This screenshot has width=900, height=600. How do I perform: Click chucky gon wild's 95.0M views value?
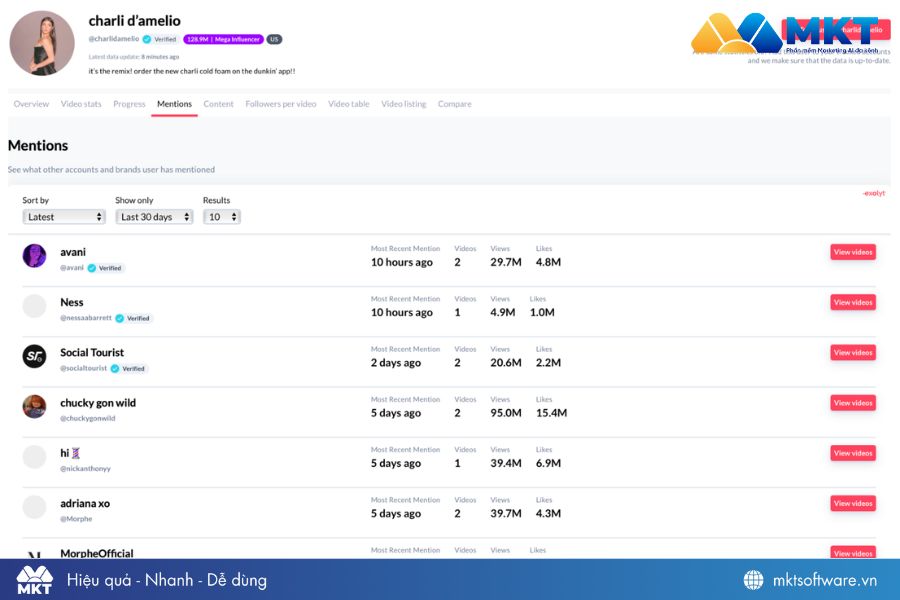click(506, 413)
